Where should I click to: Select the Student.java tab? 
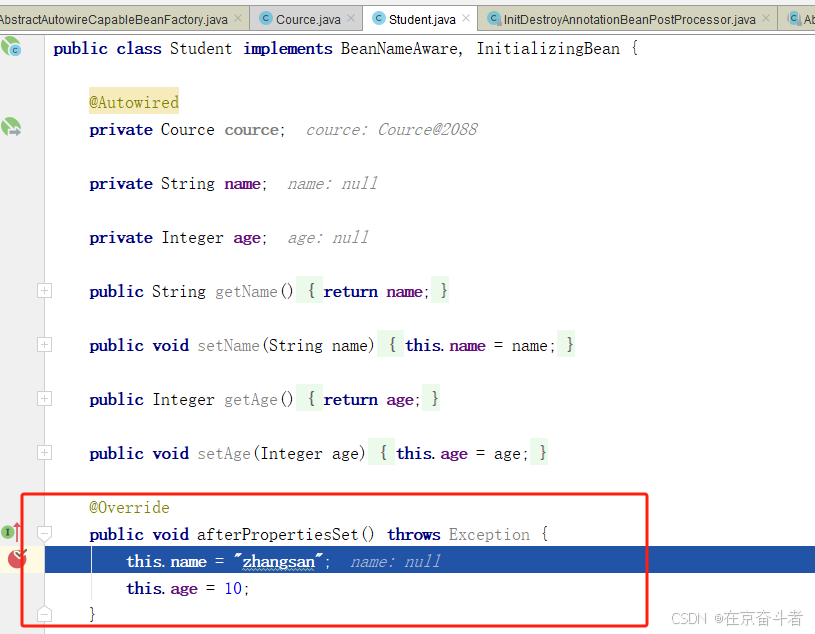tap(422, 19)
